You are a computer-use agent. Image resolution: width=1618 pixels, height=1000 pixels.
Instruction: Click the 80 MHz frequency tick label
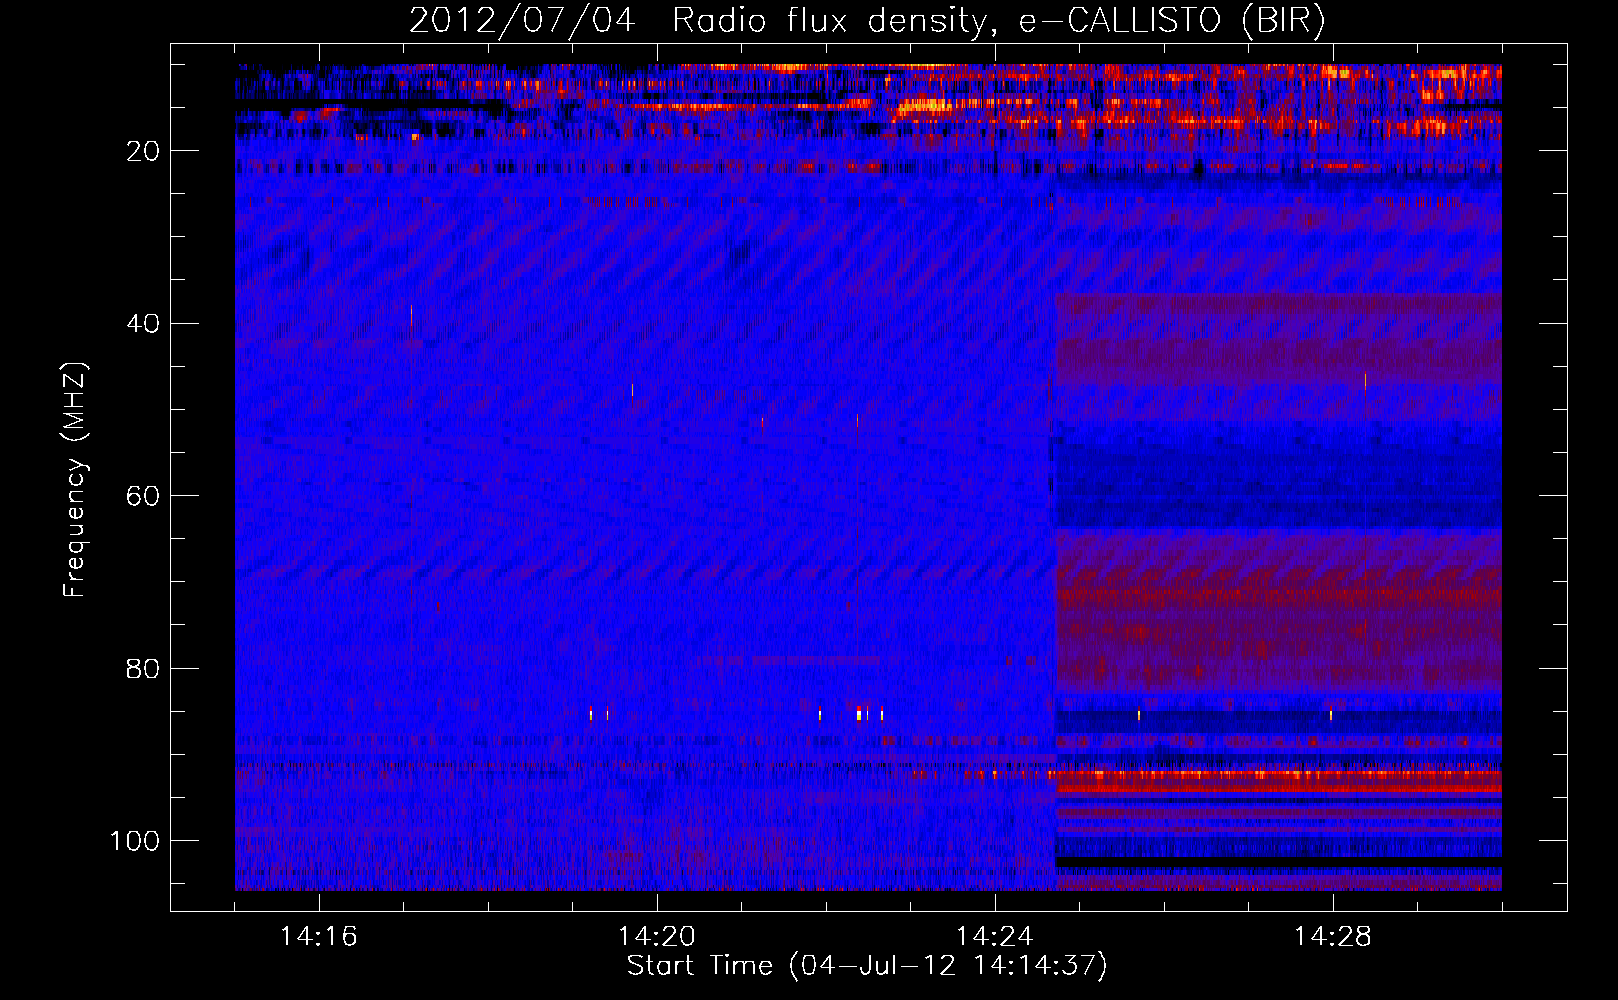143,668
